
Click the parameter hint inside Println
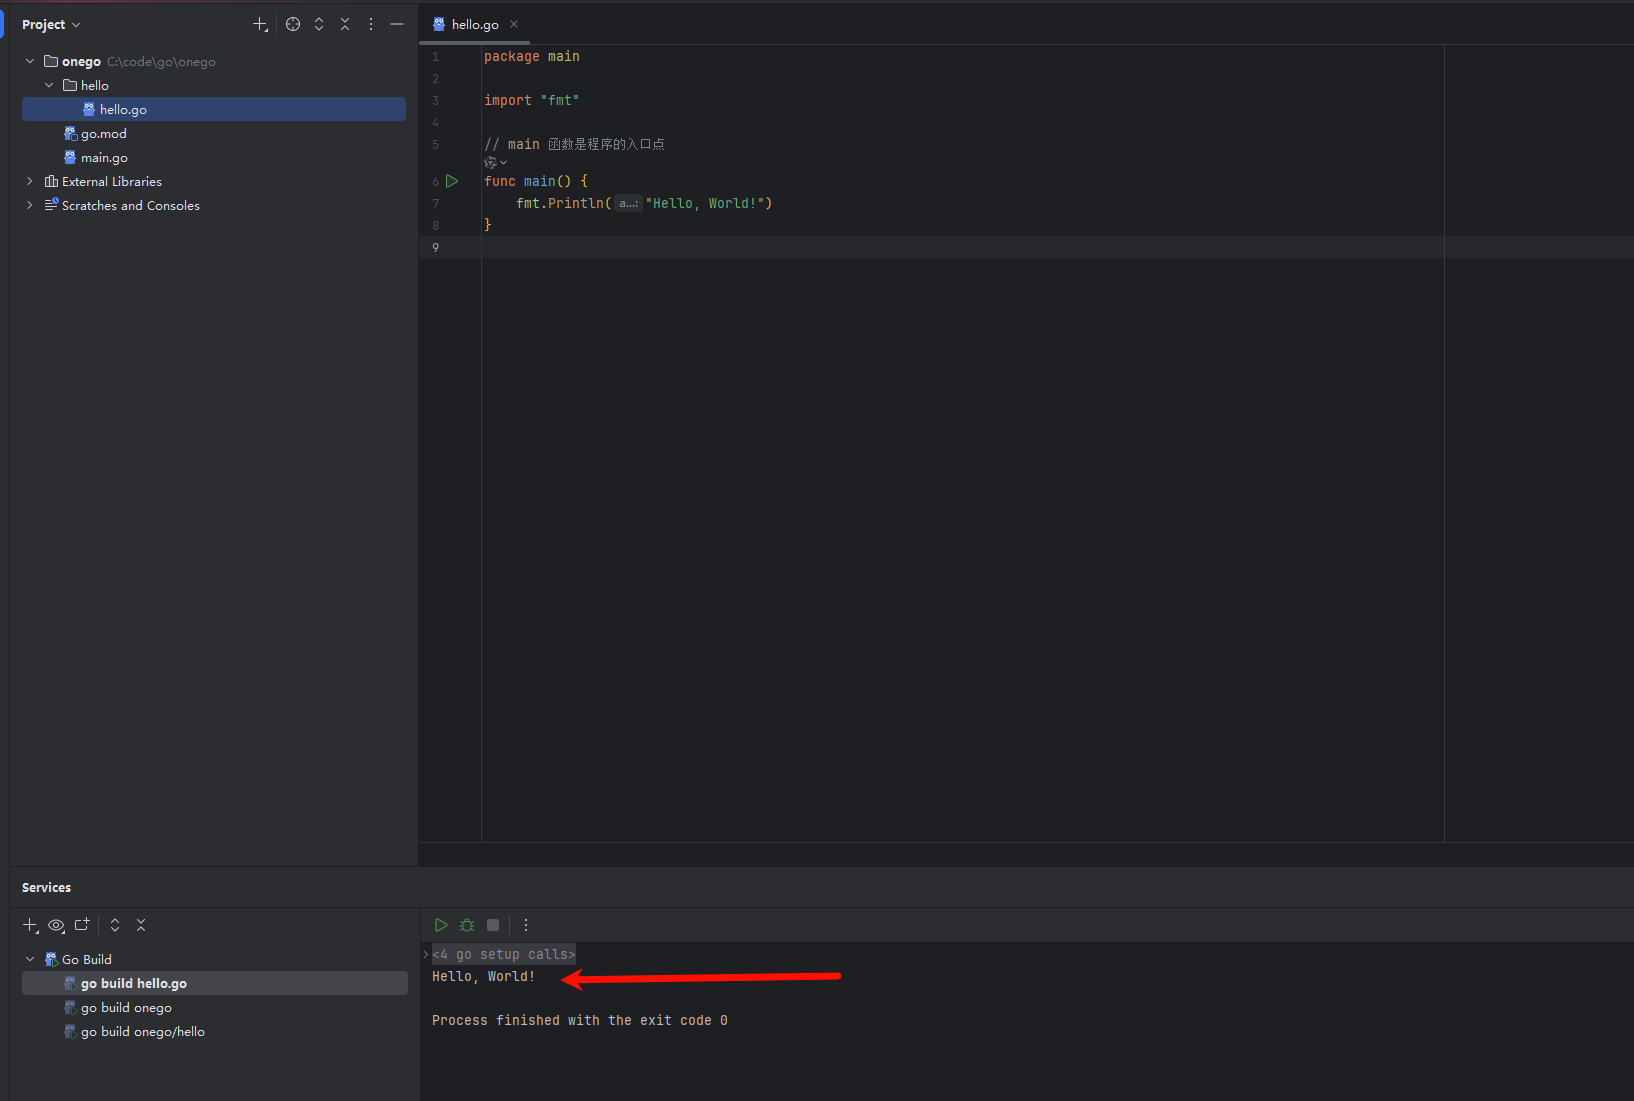tap(628, 203)
